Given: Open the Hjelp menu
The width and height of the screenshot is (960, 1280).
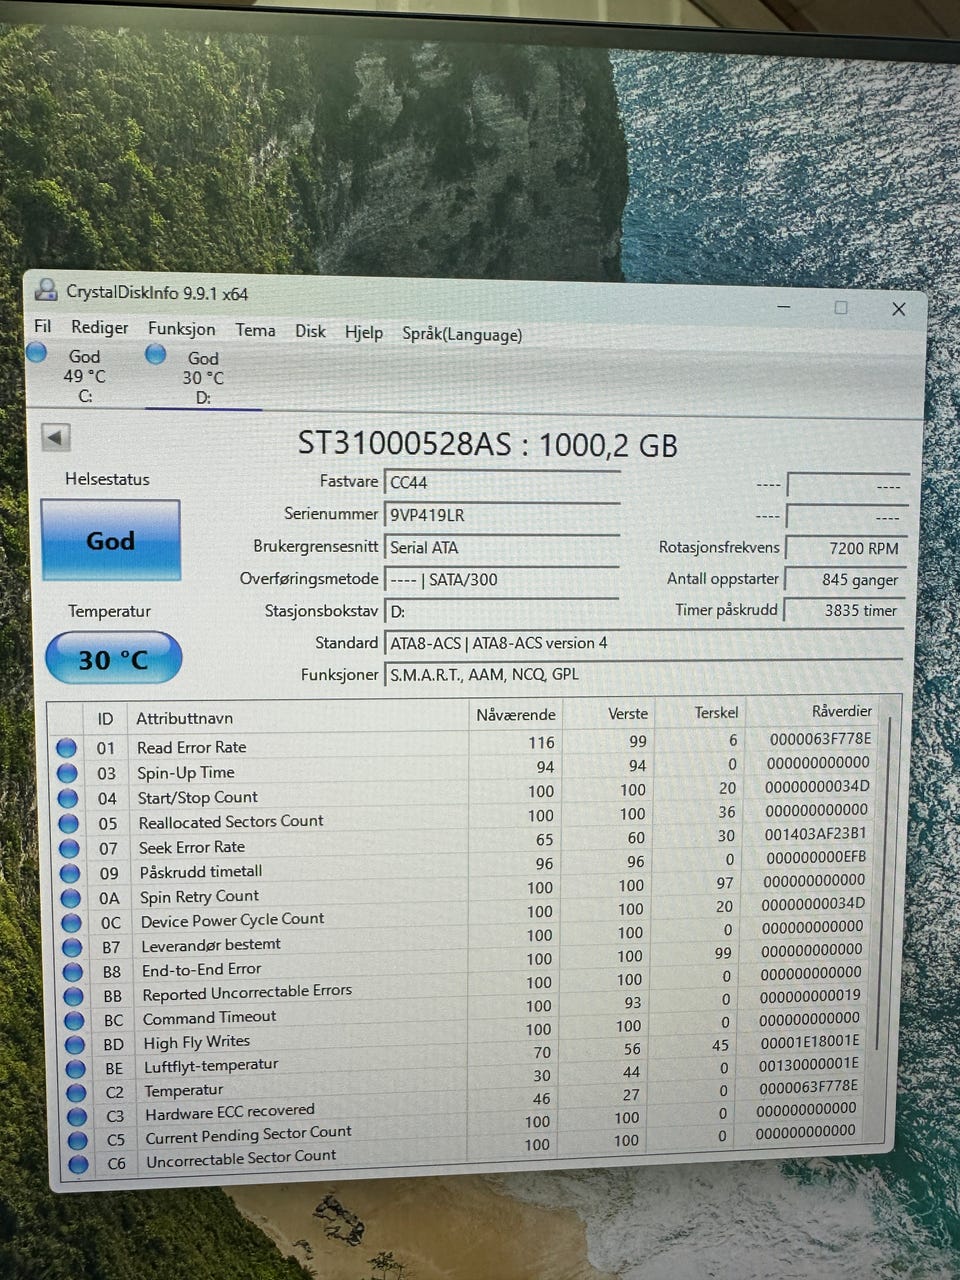Looking at the screenshot, I should (x=364, y=332).
